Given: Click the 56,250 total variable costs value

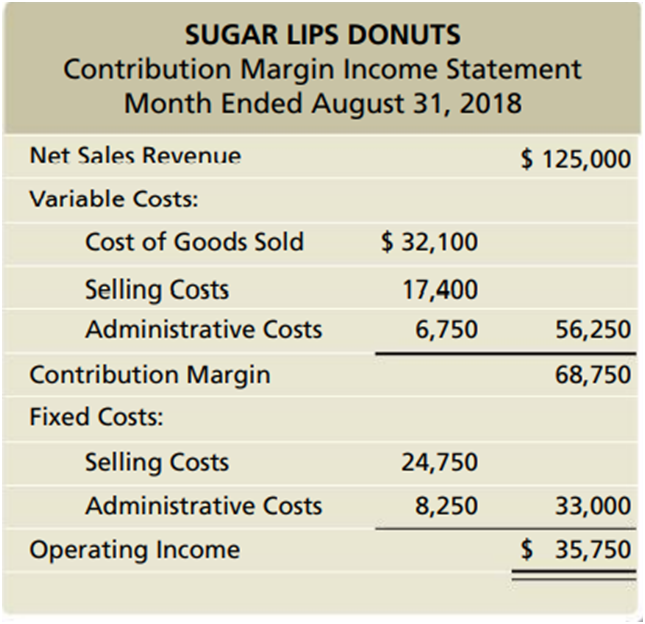Looking at the screenshot, I should click(x=597, y=329).
